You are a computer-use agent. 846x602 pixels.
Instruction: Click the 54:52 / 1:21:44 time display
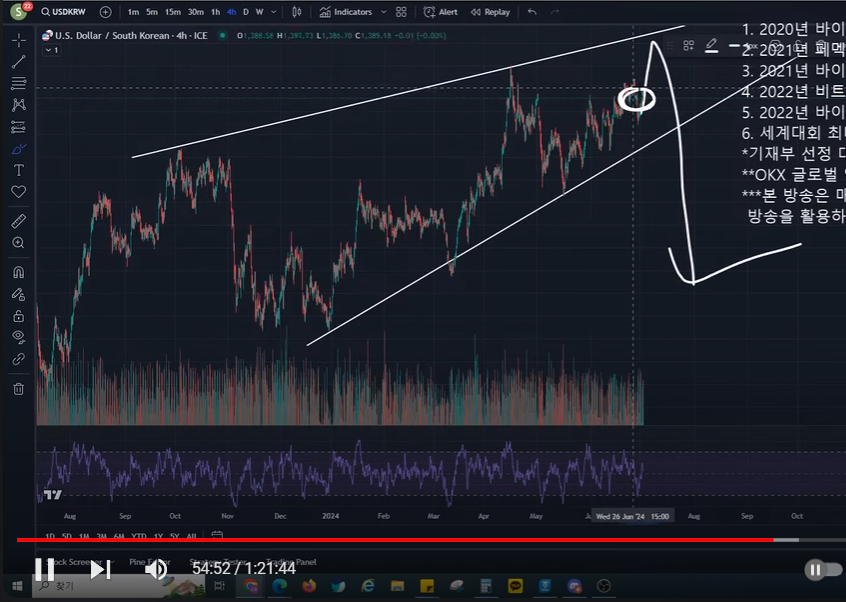tap(244, 568)
